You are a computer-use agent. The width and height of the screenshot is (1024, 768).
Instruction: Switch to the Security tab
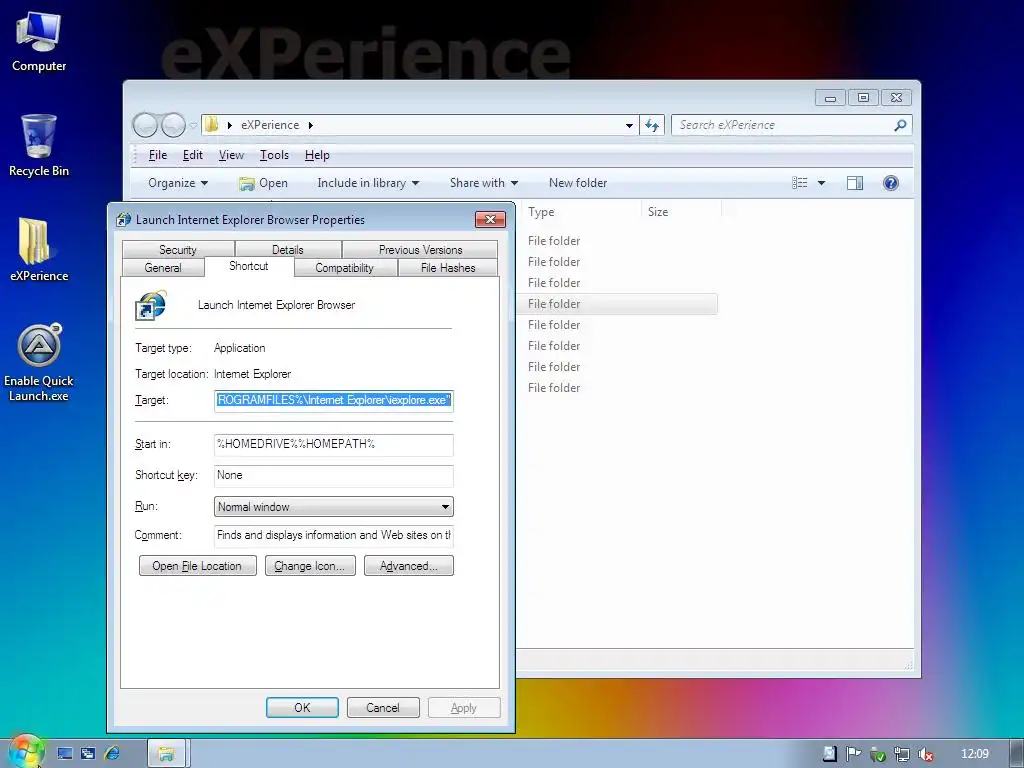point(178,249)
